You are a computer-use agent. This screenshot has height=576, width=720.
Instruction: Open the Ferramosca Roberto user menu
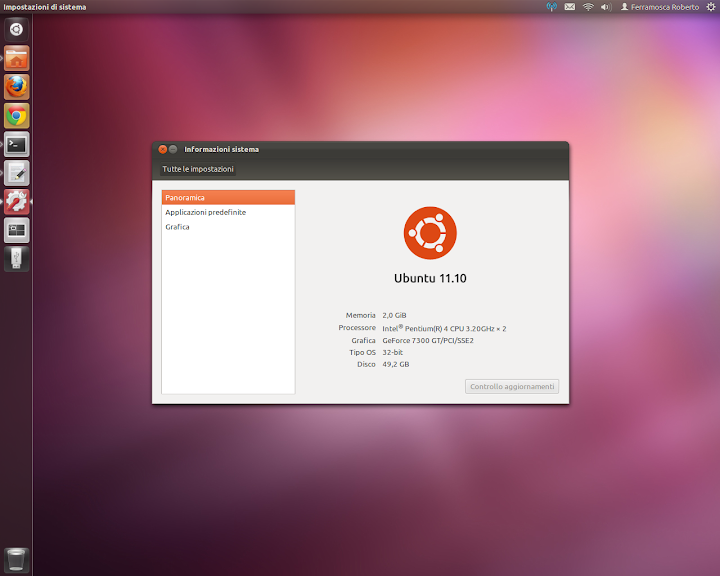coord(660,7)
